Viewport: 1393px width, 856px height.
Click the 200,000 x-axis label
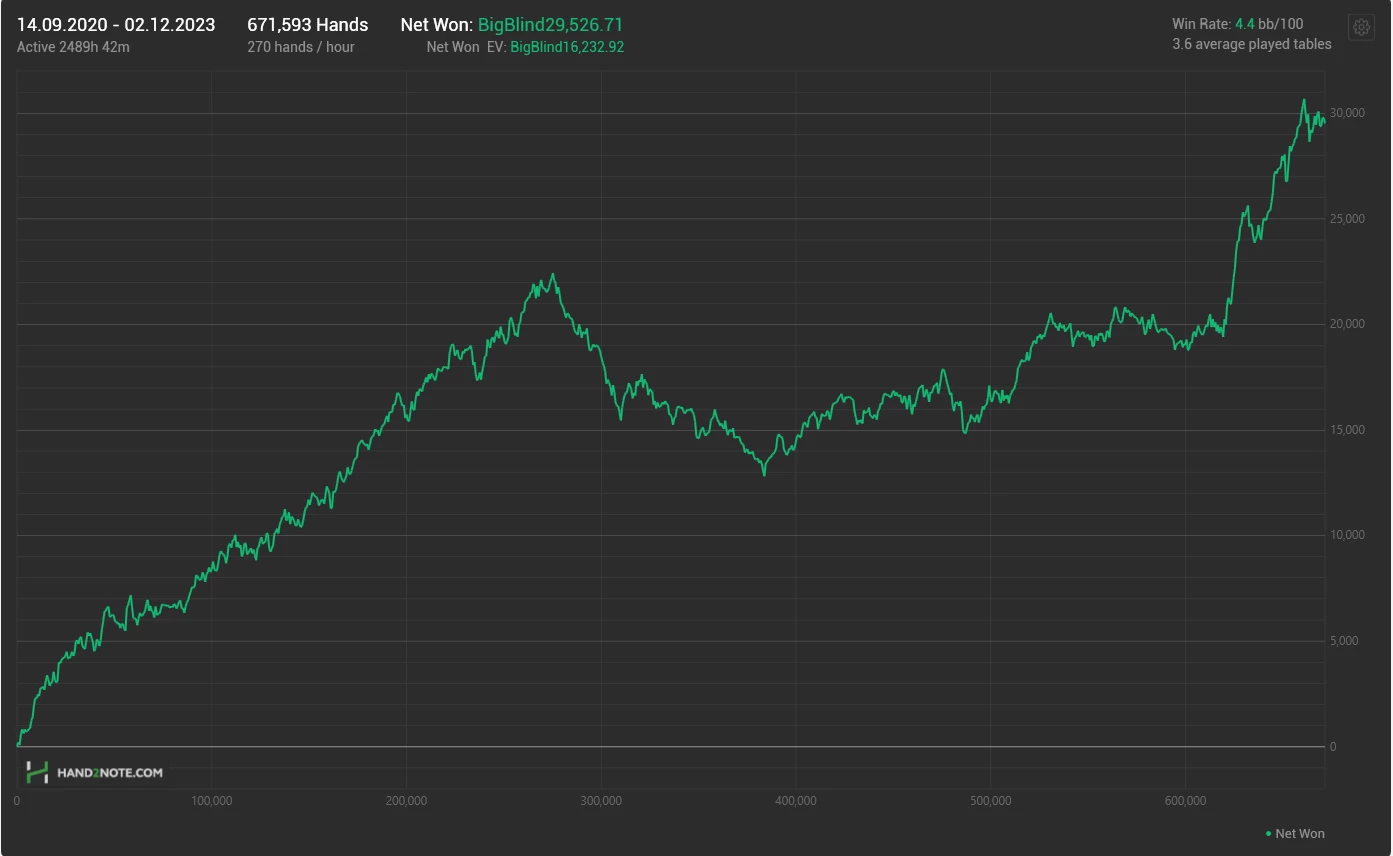point(406,801)
